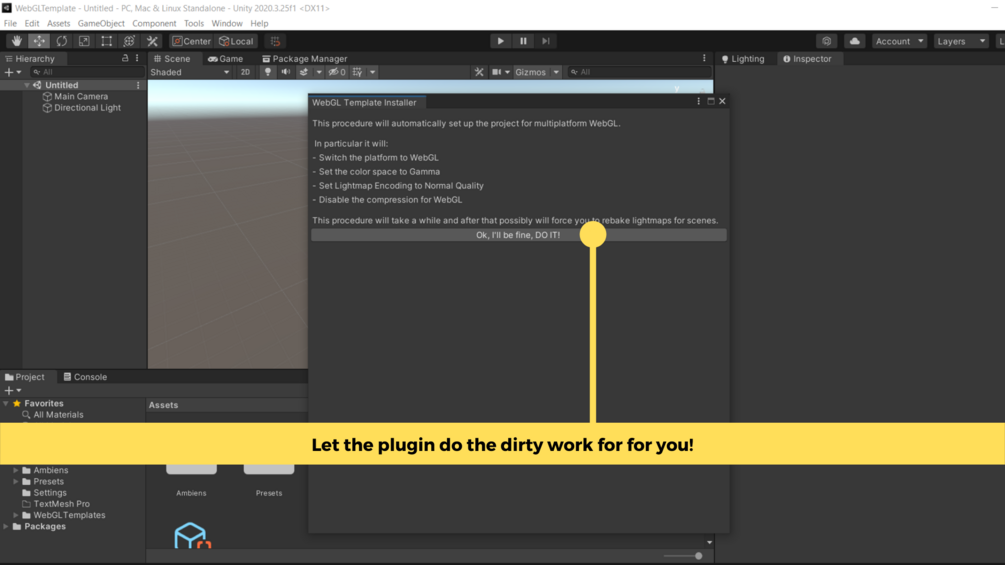This screenshot has height=565, width=1005.
Task: Collapse the Favorites group
Action: coord(6,404)
